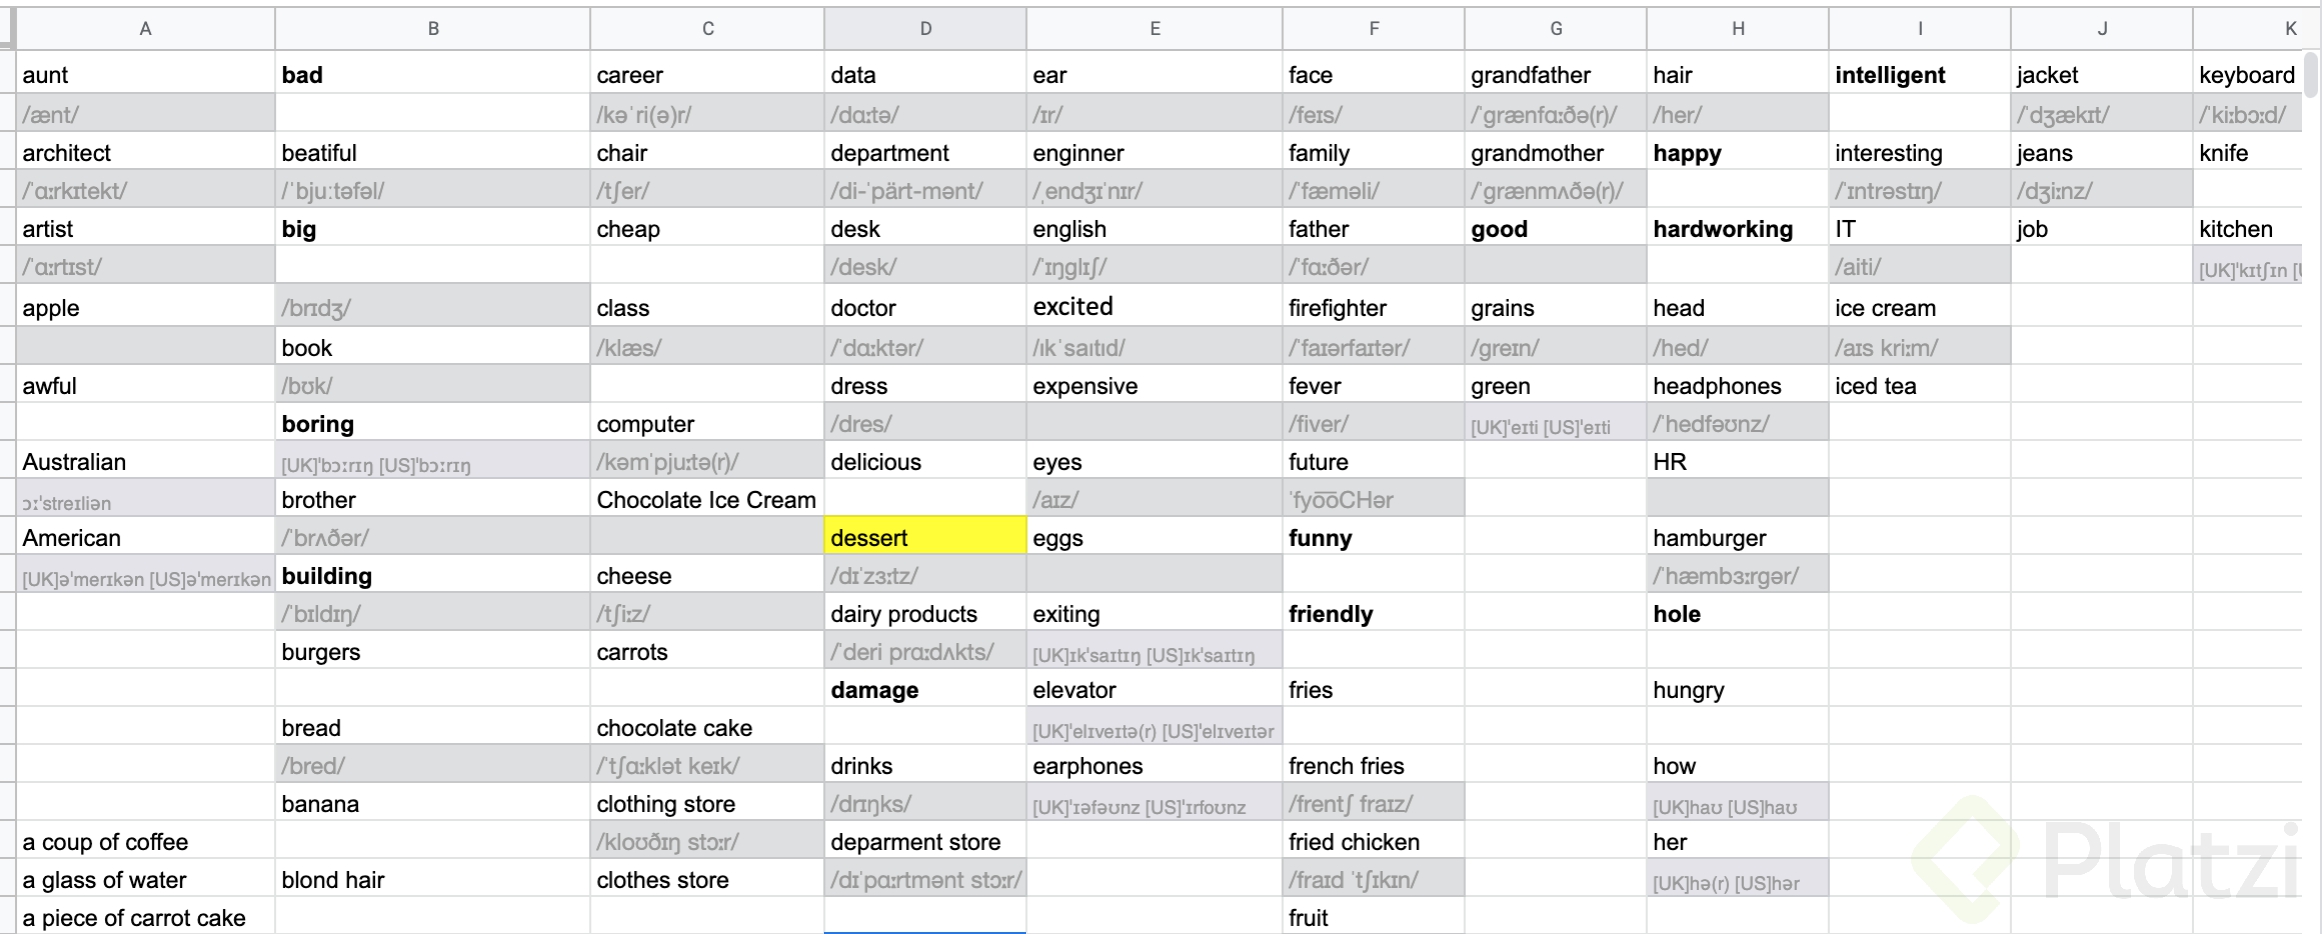
Task: Select the 'blond hair' cell
Action: (432, 879)
